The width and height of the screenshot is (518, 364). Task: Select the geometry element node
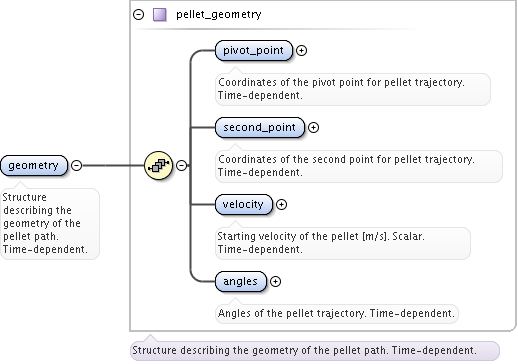34,165
